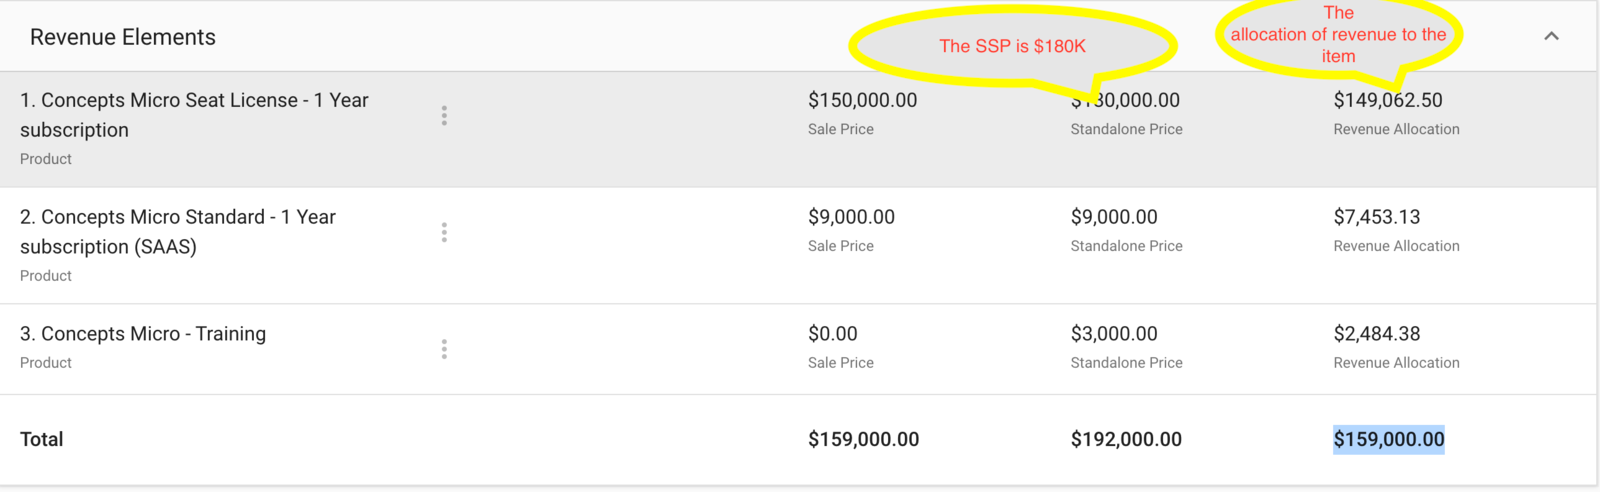Click the Total row label
The image size is (1600, 492).
[42, 439]
